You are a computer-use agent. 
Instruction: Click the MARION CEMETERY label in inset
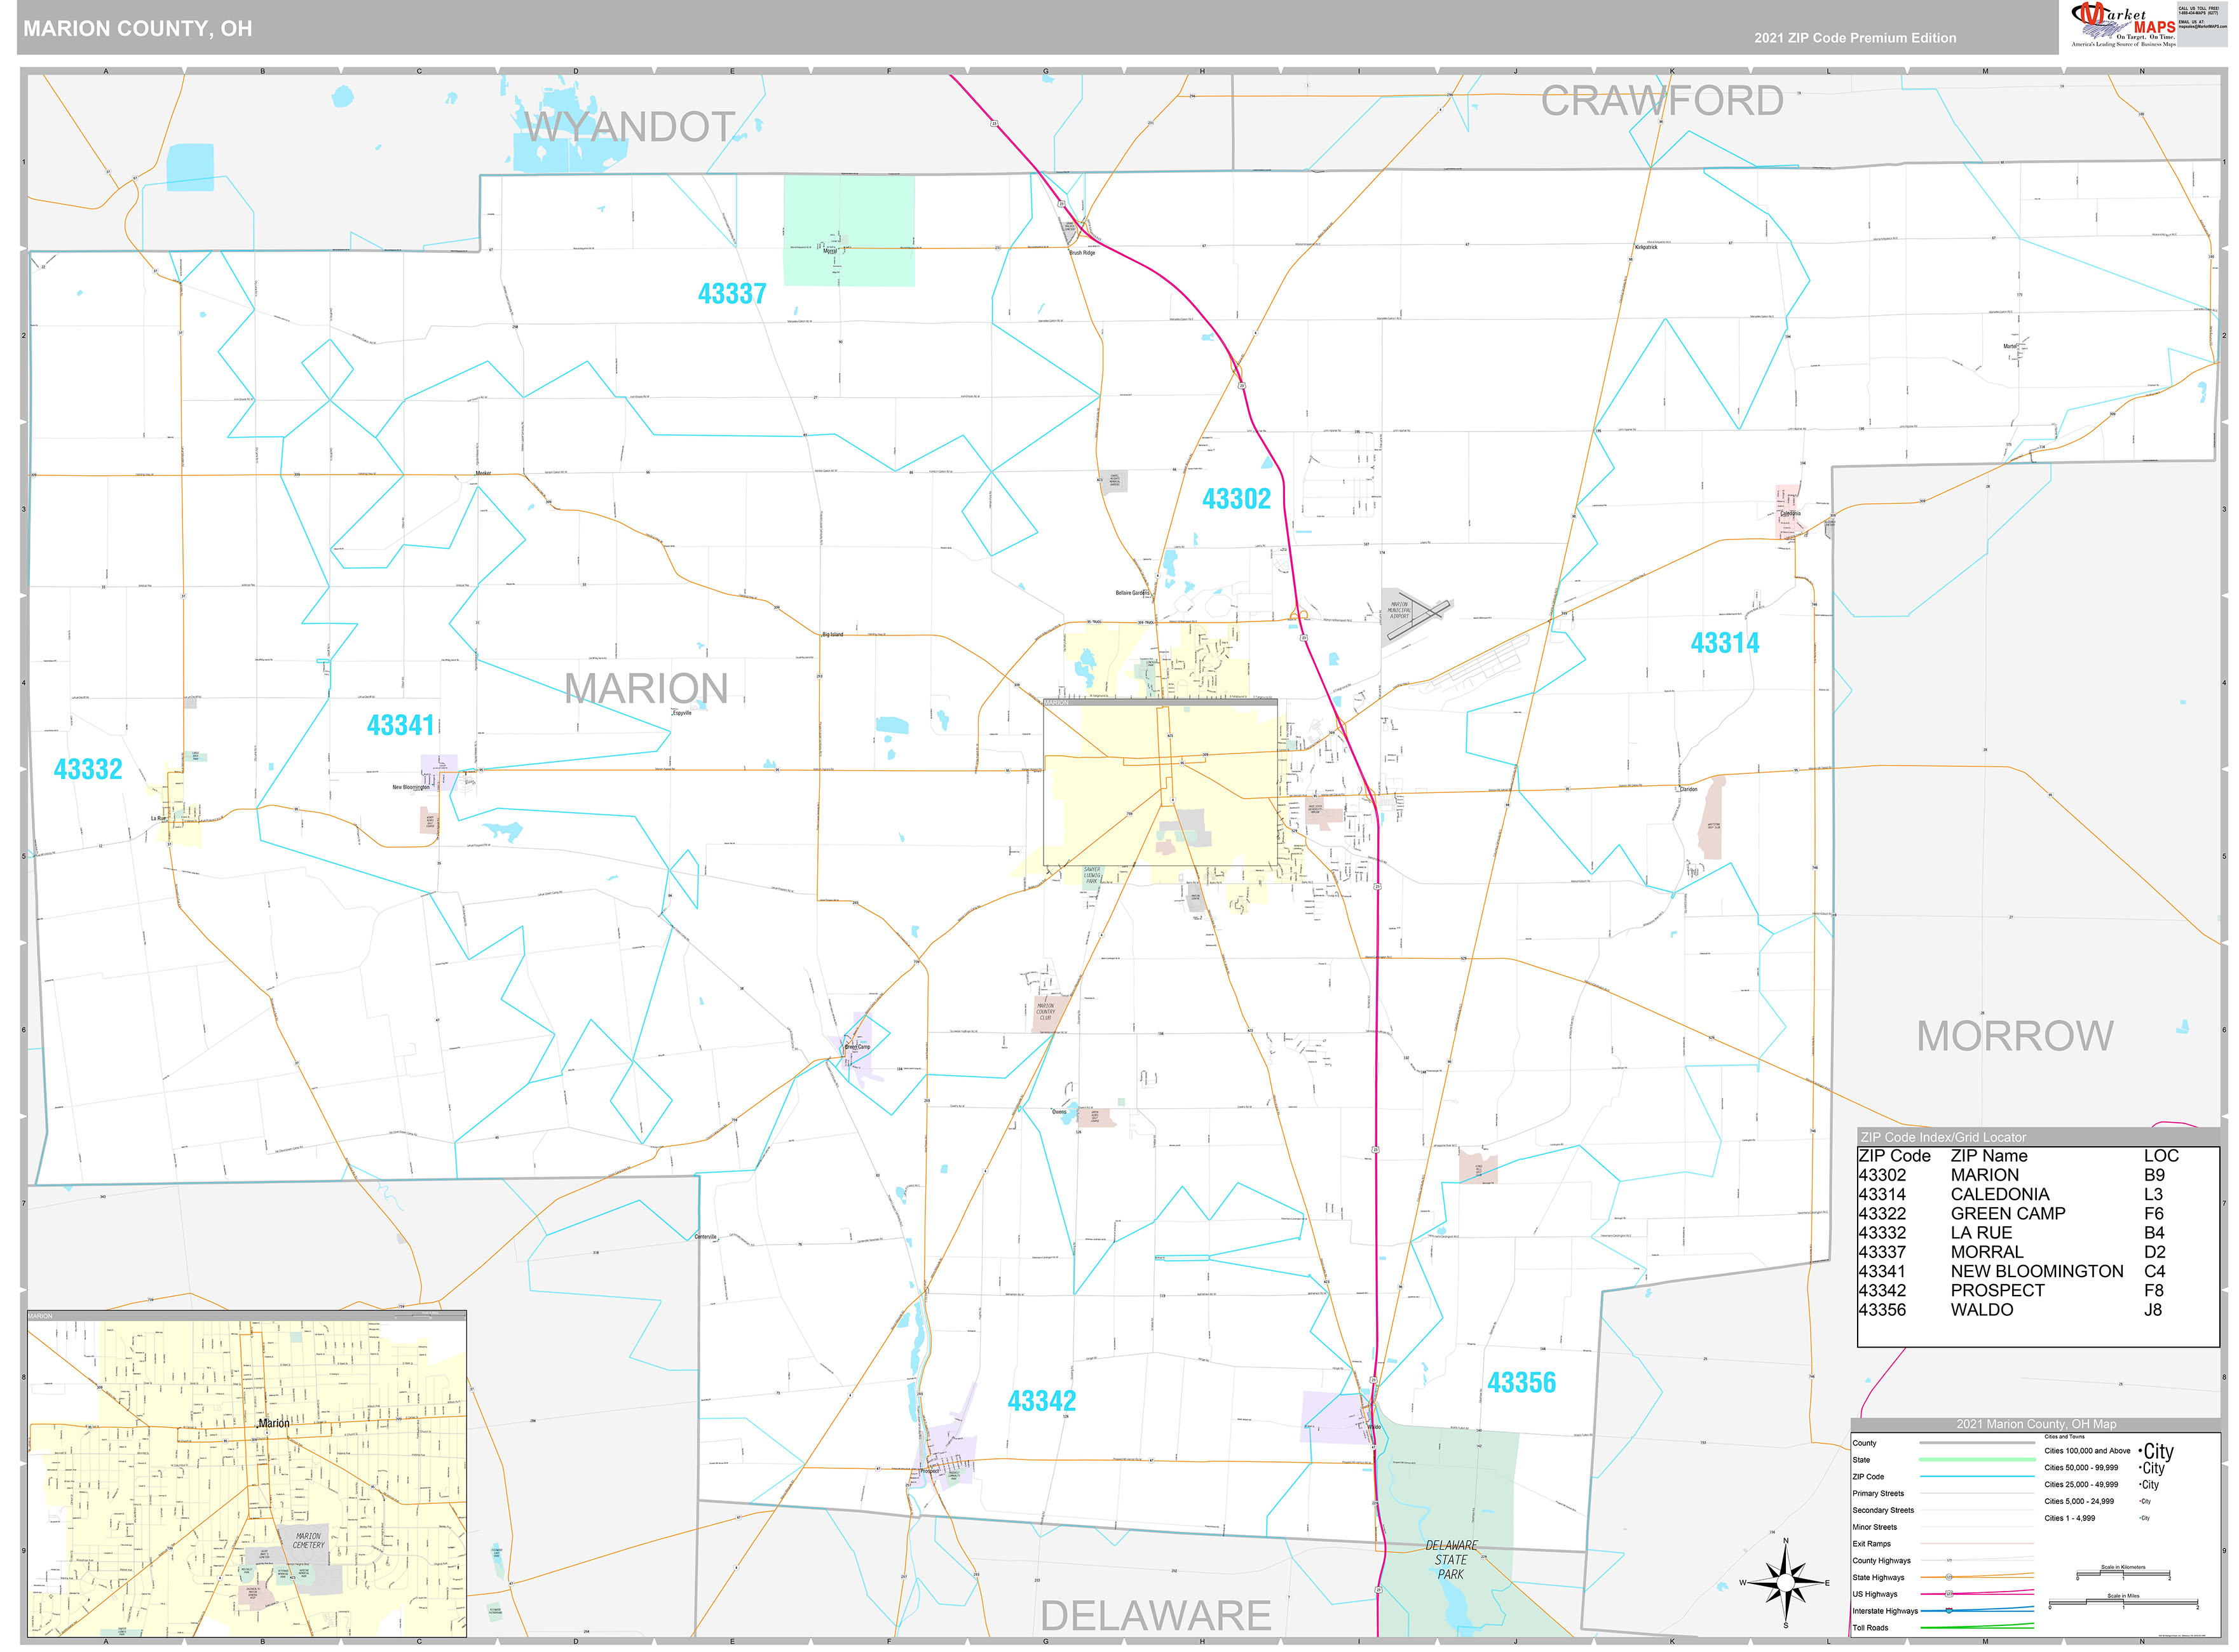(308, 1541)
